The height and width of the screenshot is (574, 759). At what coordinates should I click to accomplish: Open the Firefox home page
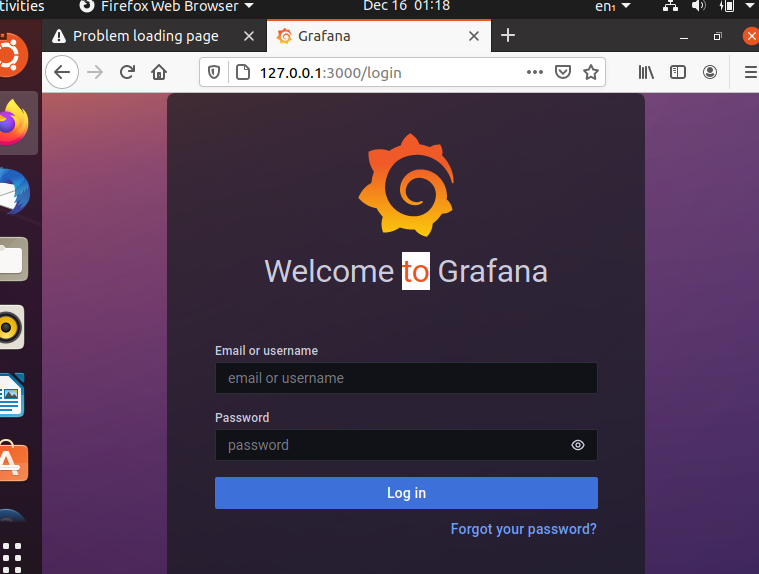(x=159, y=73)
